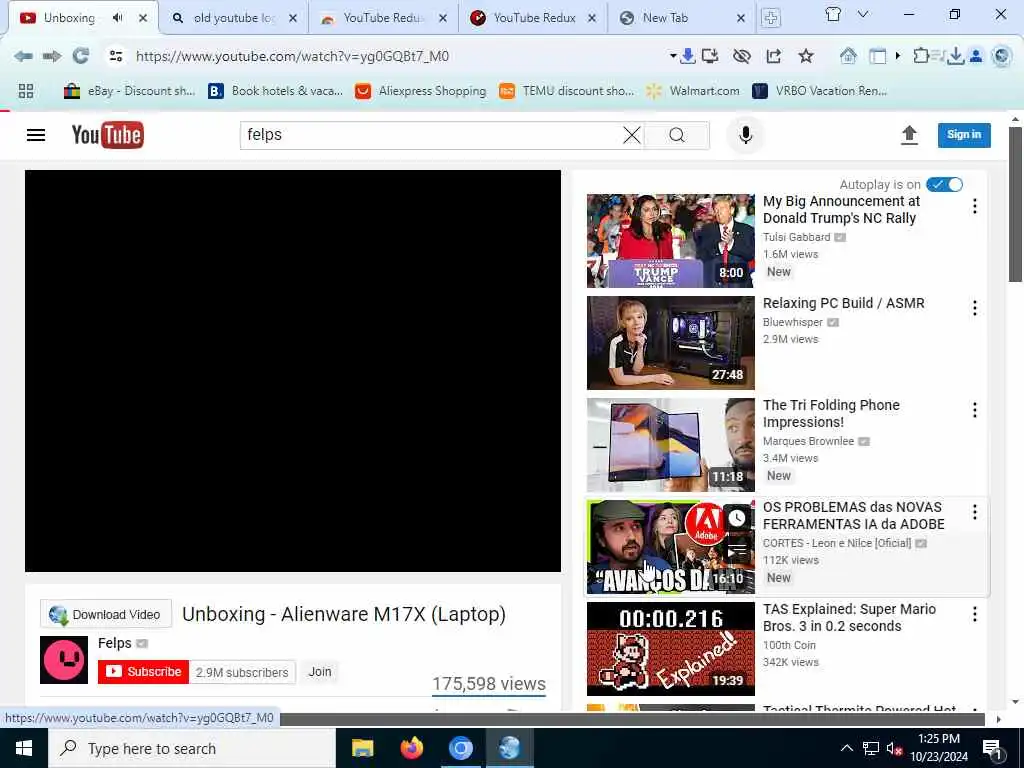Click the browser address bar URL
The width and height of the screenshot is (1024, 768).
point(292,56)
